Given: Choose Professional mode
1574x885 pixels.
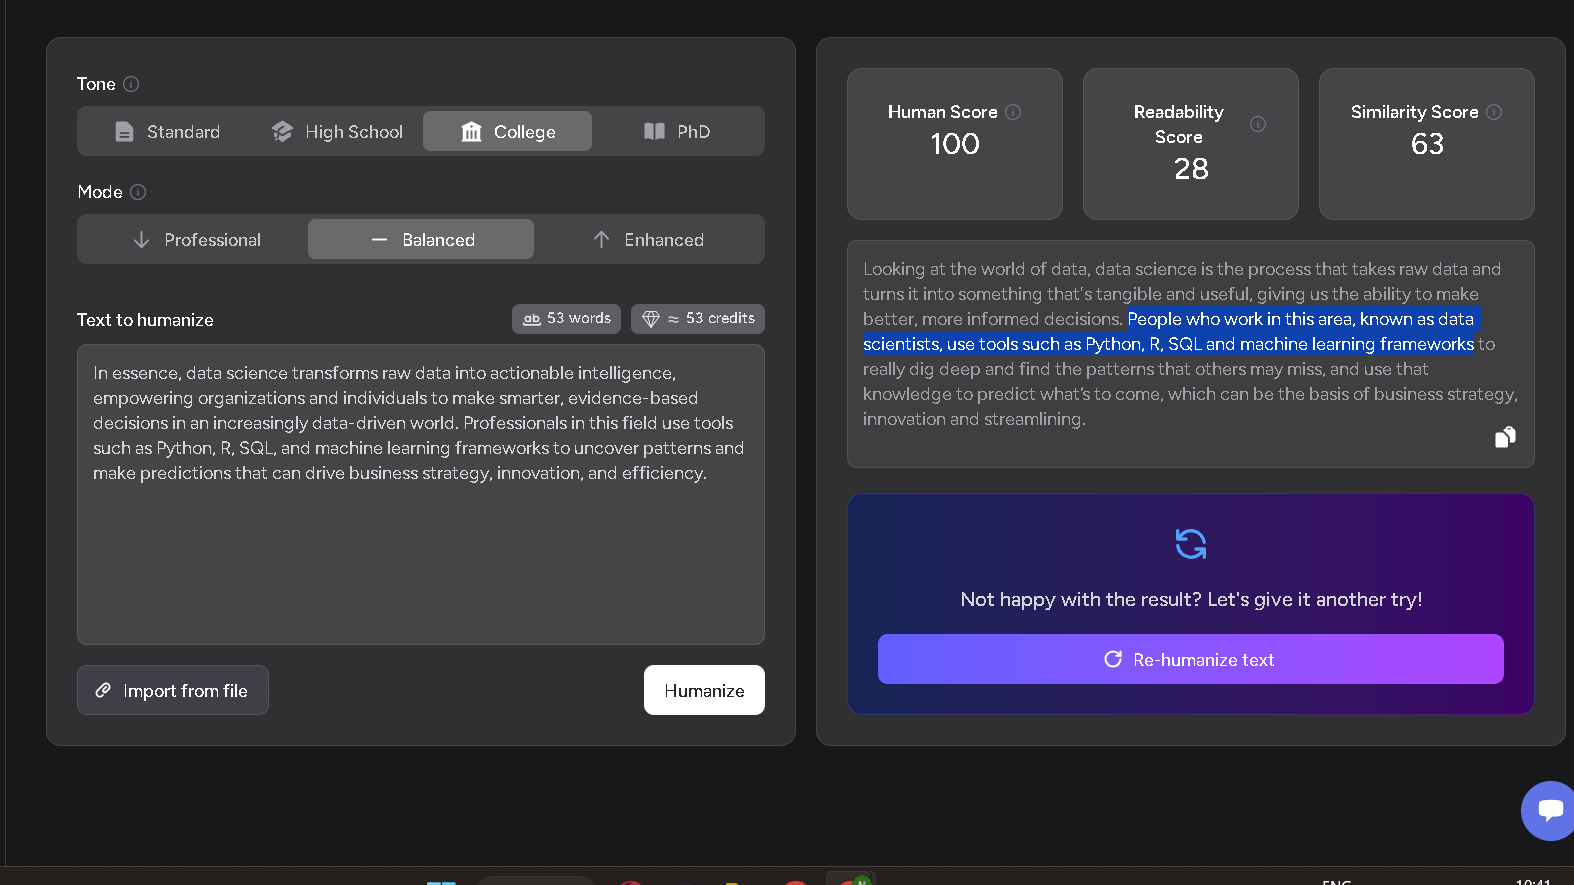Looking at the screenshot, I should click(196, 239).
